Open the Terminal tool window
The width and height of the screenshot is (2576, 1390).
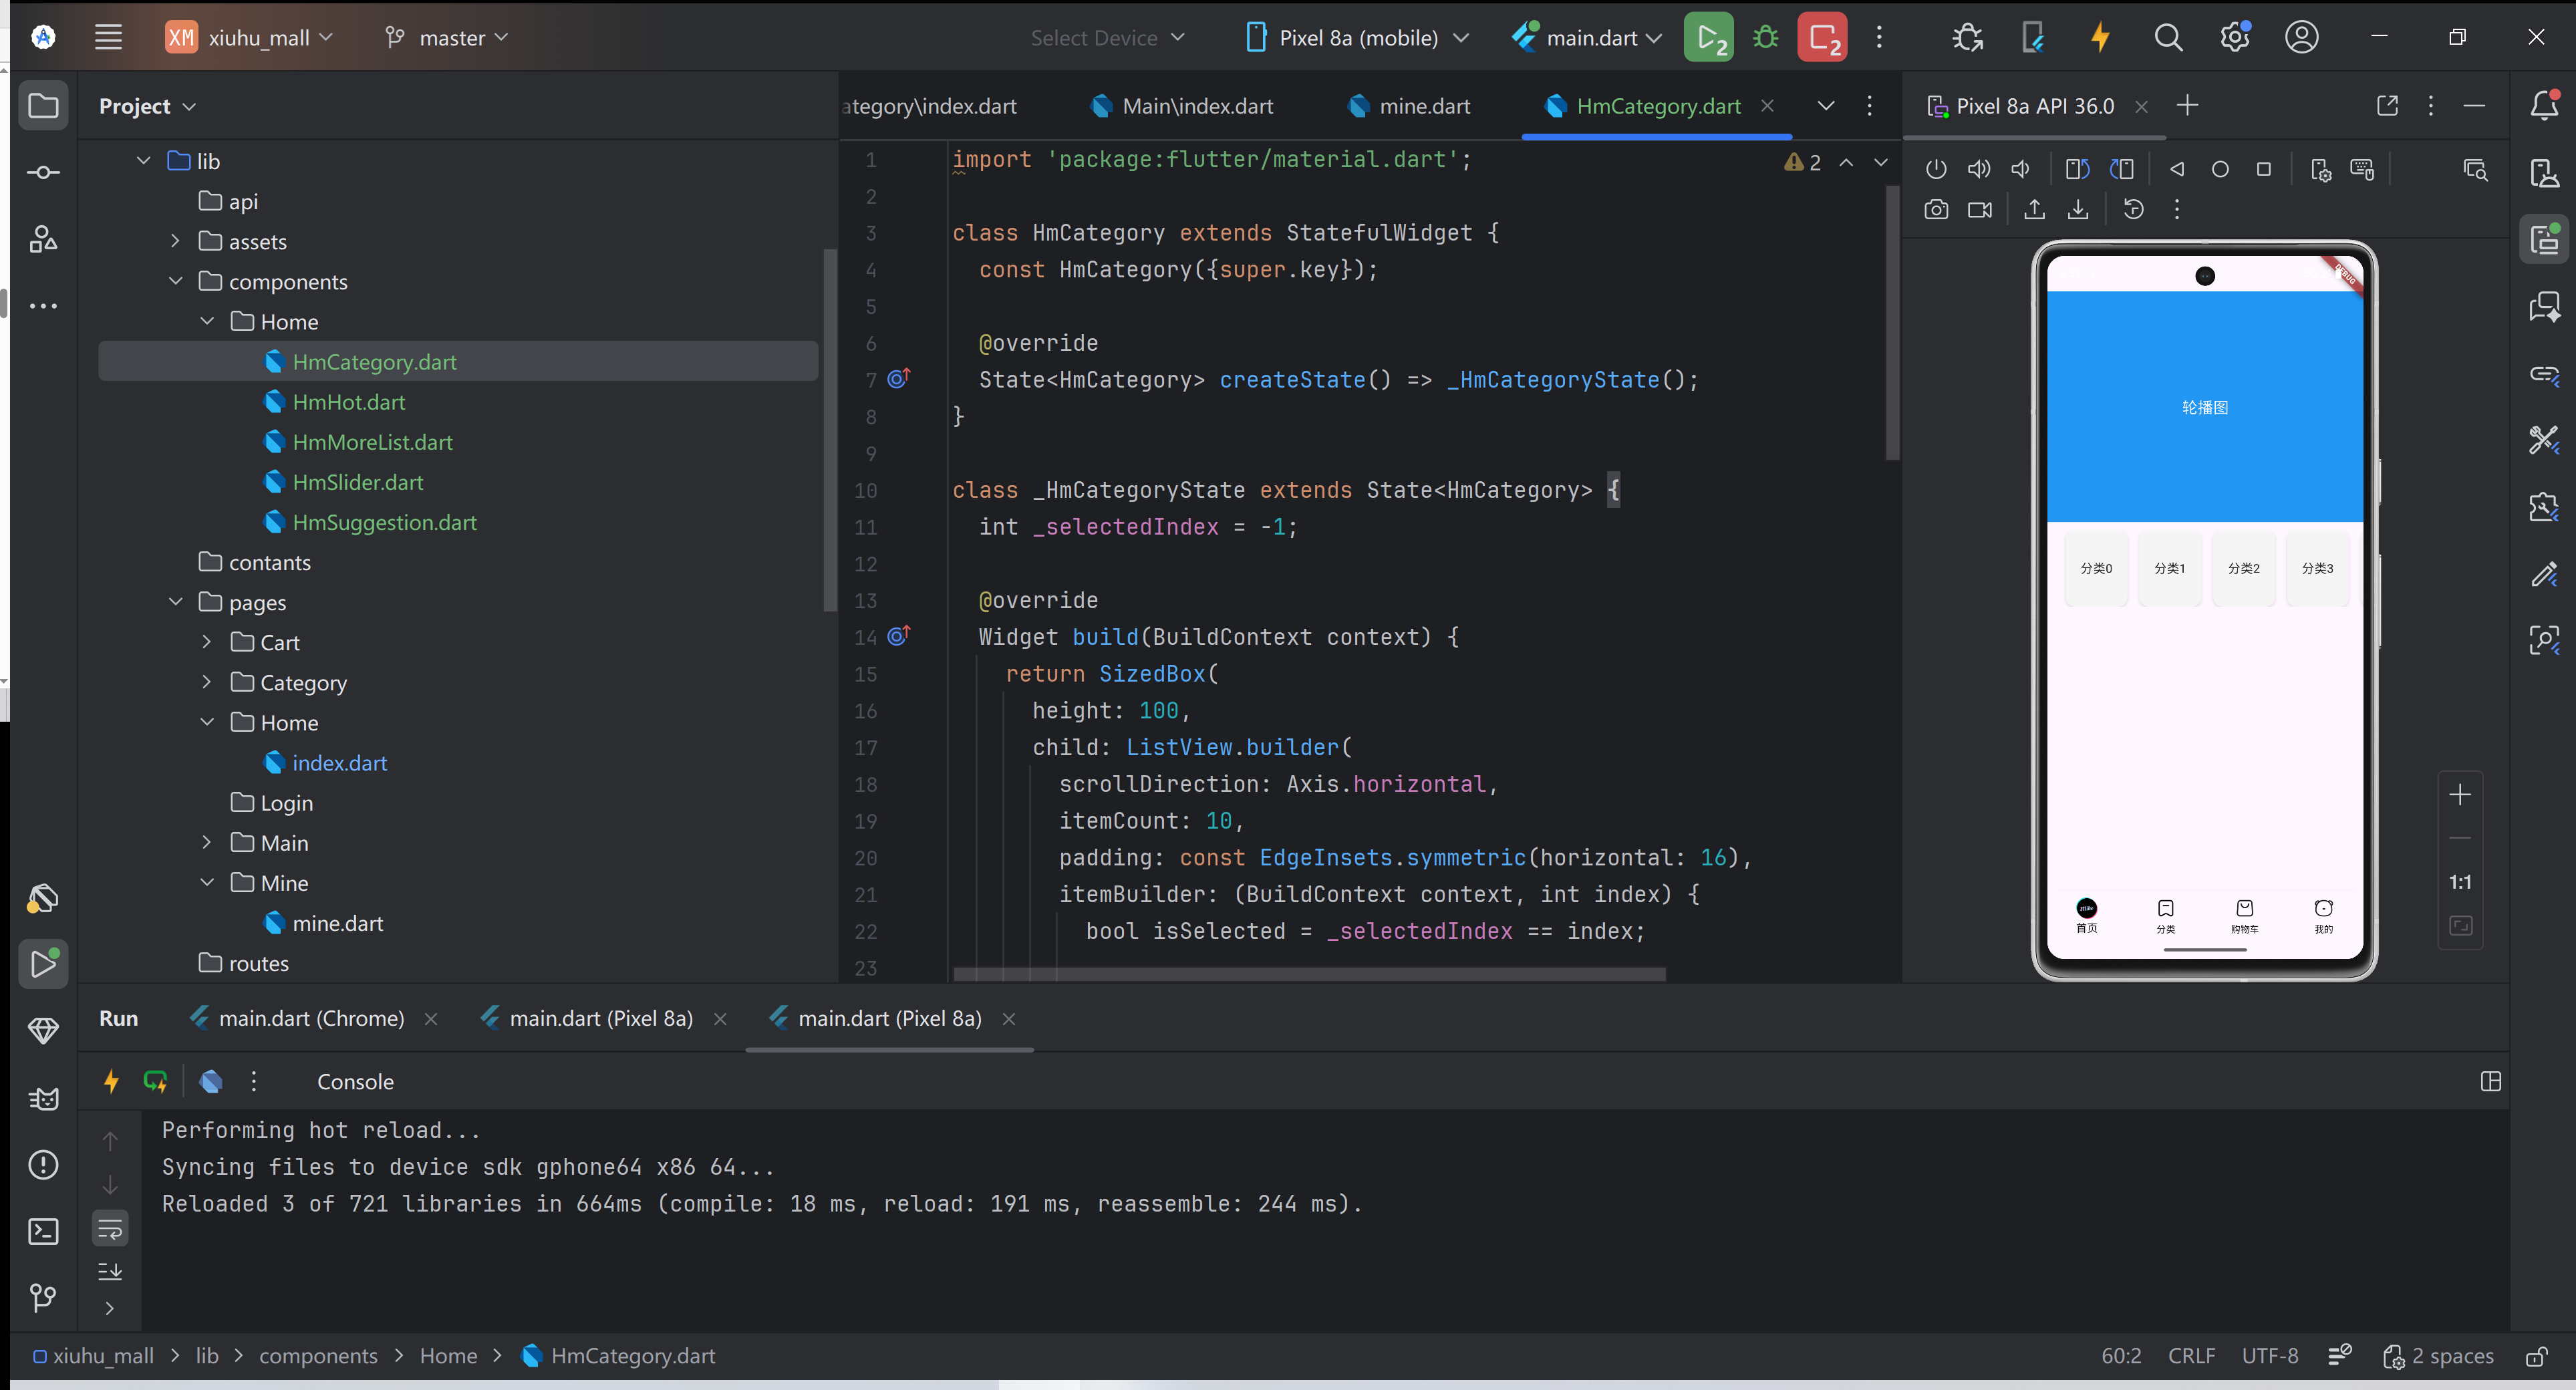(43, 1231)
